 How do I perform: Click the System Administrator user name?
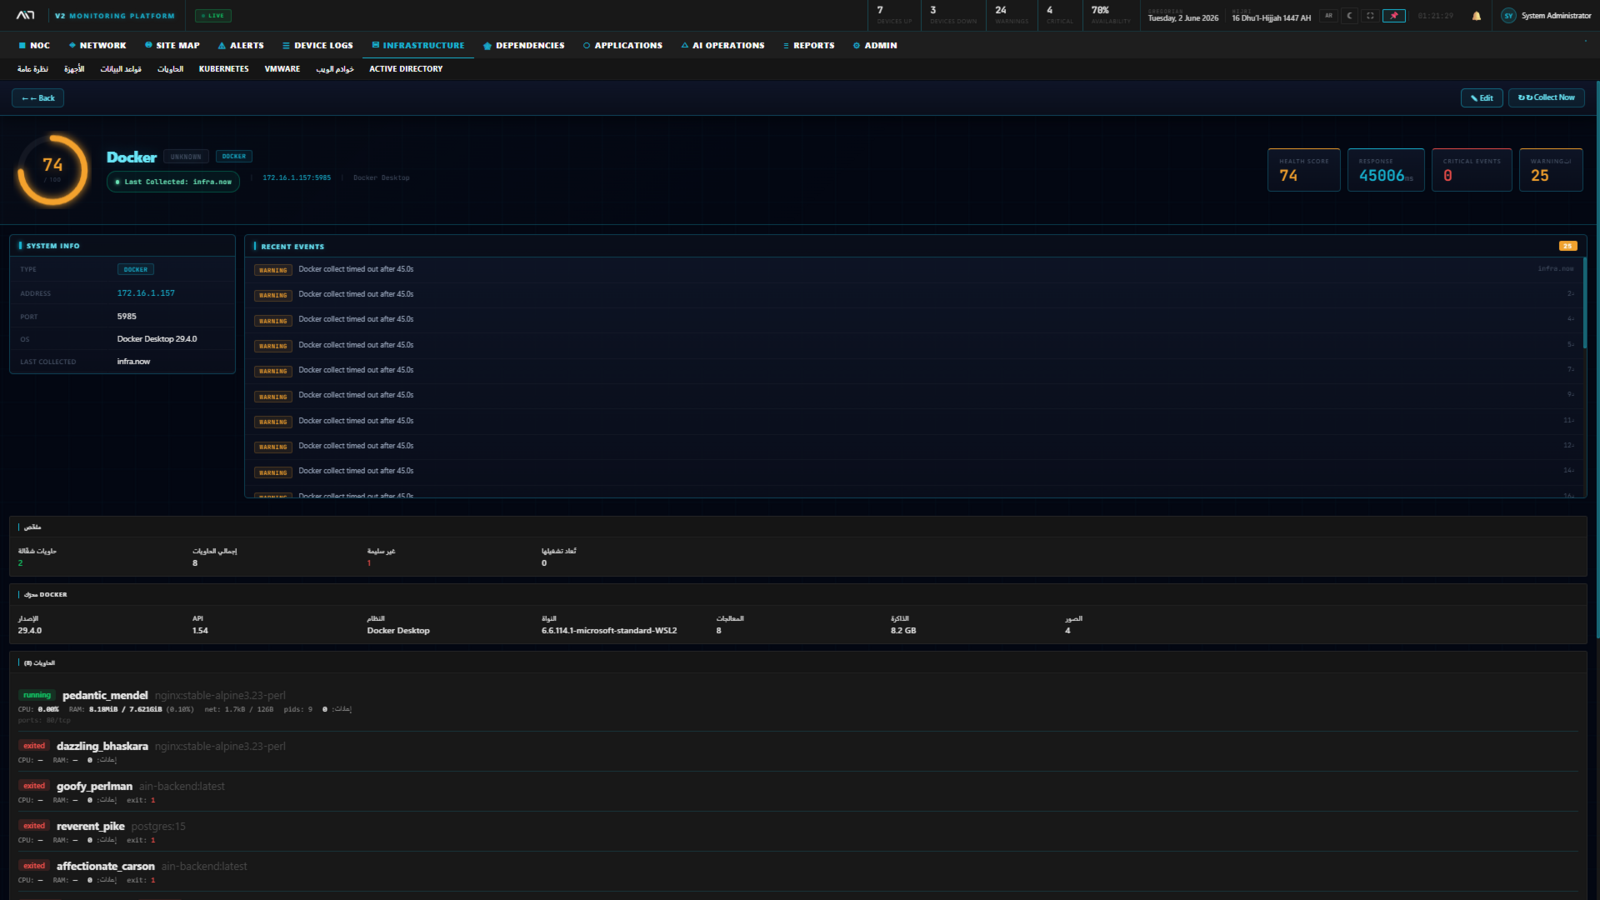(1556, 16)
